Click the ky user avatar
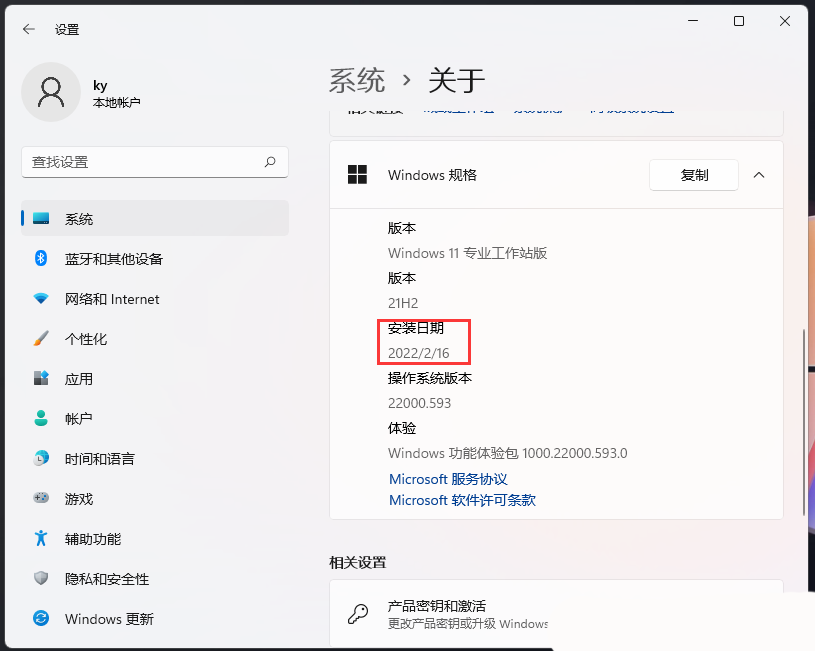Screen dimensions: 815x651 (50, 91)
